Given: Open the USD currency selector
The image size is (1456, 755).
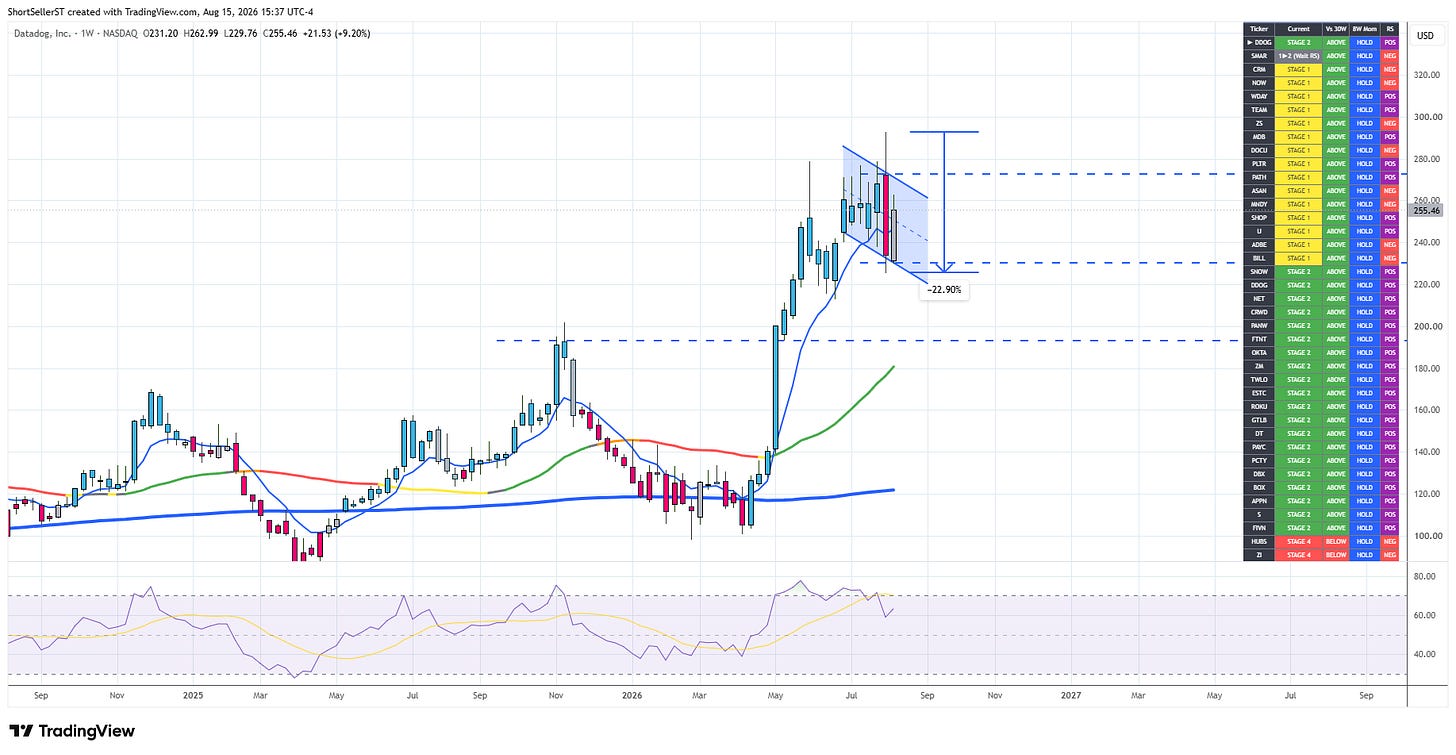Looking at the screenshot, I should (1426, 36).
